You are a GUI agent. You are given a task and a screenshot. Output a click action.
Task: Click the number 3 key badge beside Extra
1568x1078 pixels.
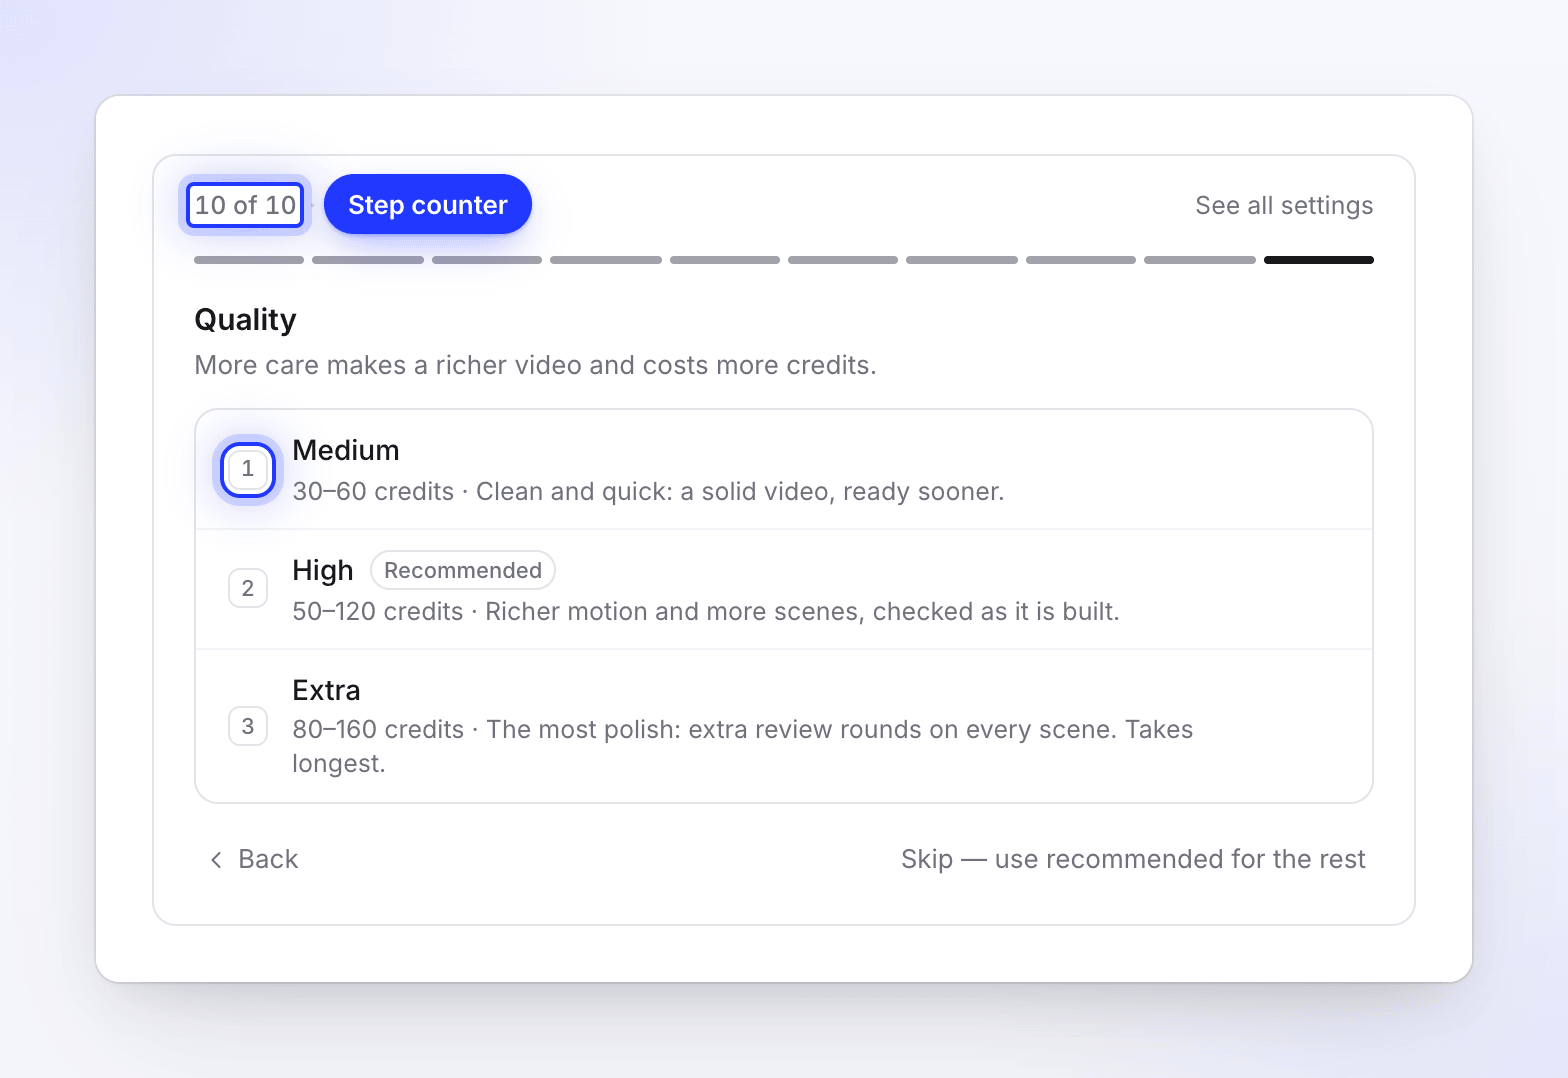(x=248, y=727)
